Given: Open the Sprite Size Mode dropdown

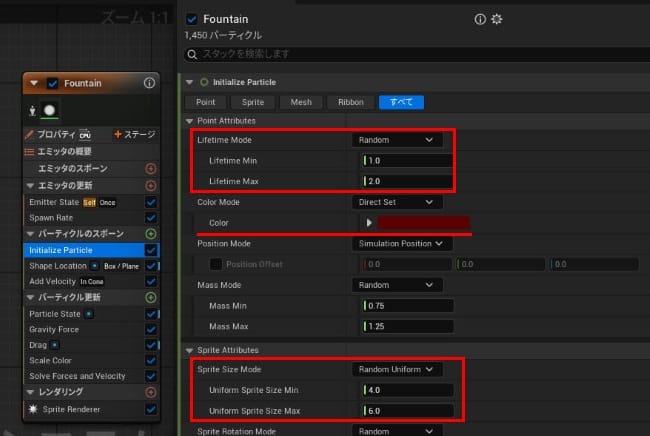Looking at the screenshot, I should (x=397, y=369).
